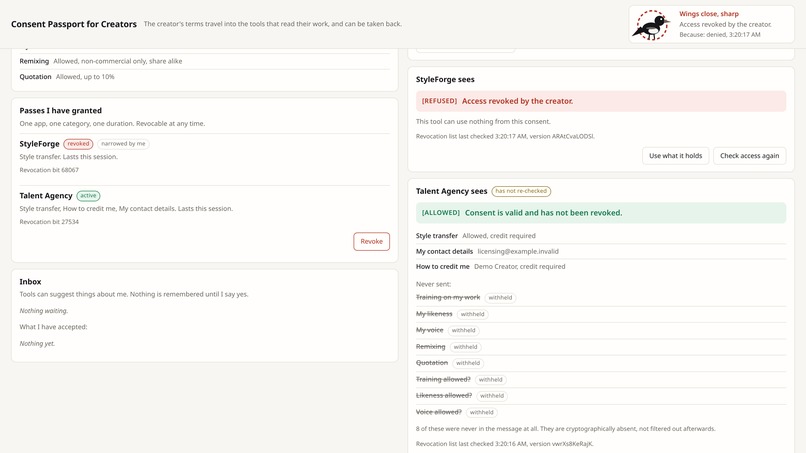The image size is (806, 453).
Task: Click withheld badge beside My likeness
Action: click(472, 314)
